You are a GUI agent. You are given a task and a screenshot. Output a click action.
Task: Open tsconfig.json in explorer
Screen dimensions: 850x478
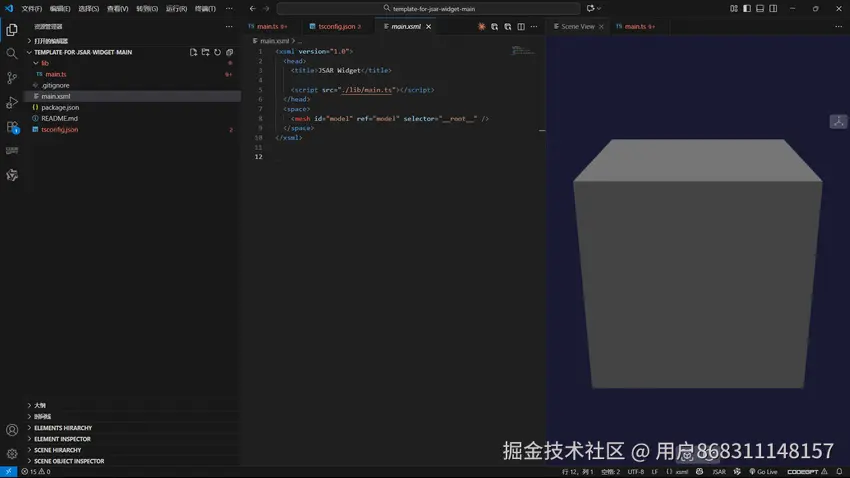[x=60, y=130]
